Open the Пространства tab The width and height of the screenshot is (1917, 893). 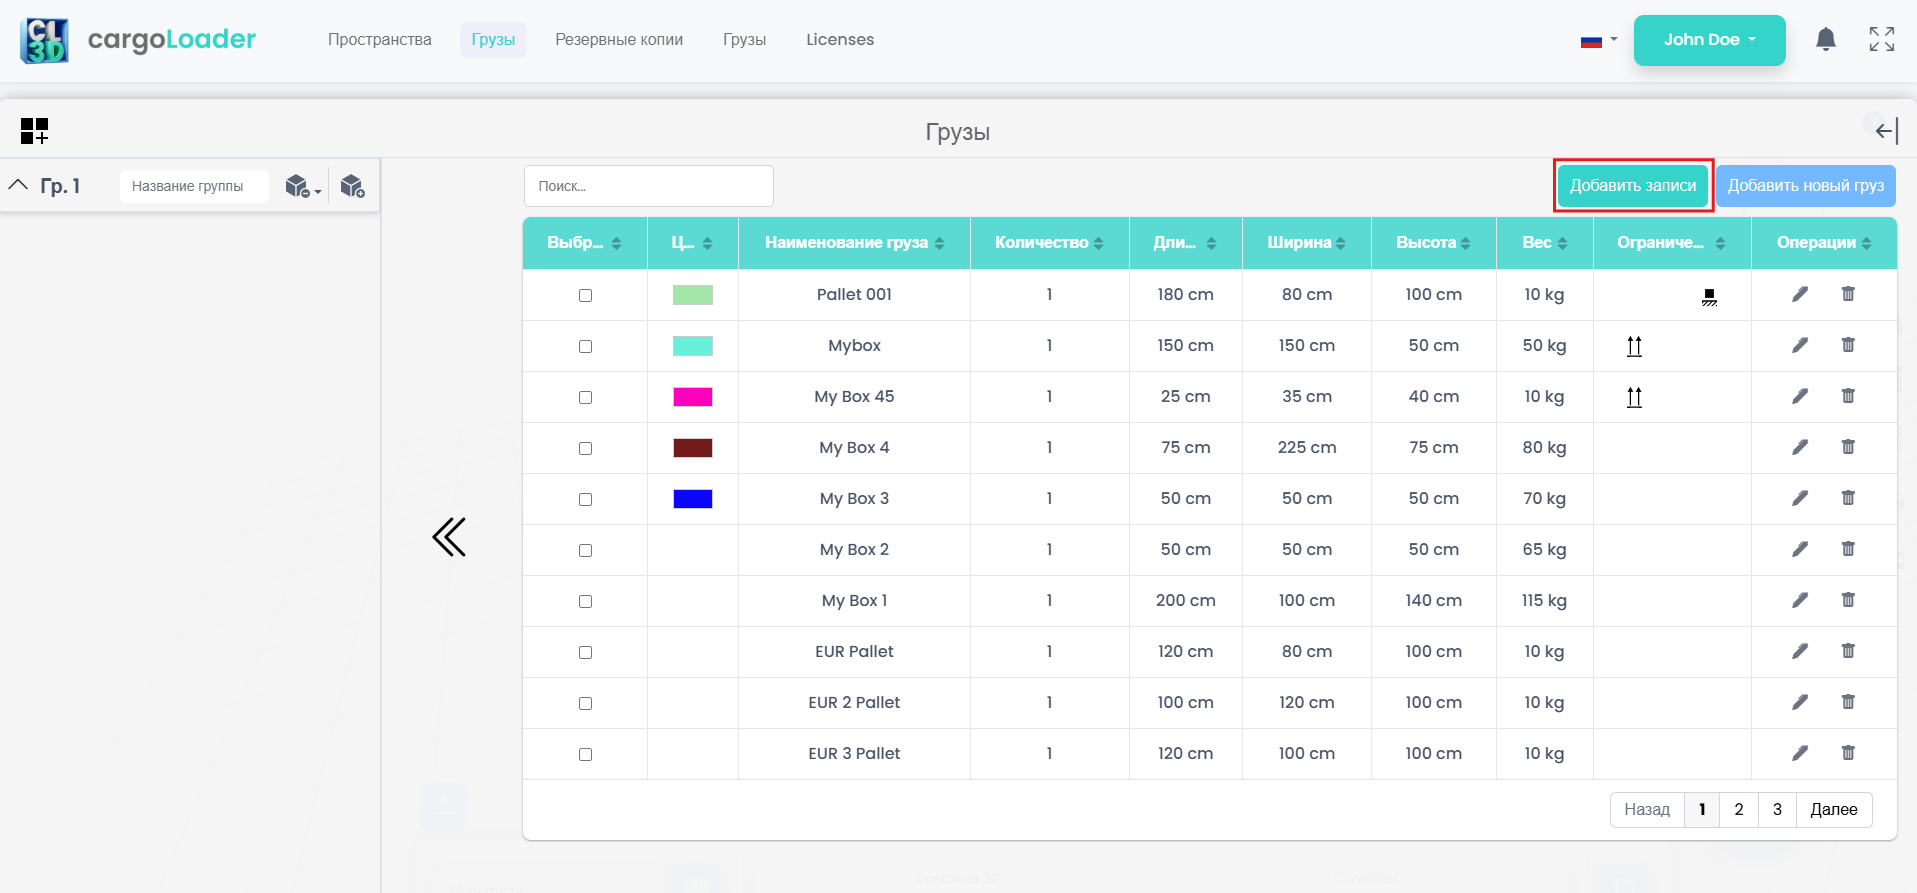[379, 40]
